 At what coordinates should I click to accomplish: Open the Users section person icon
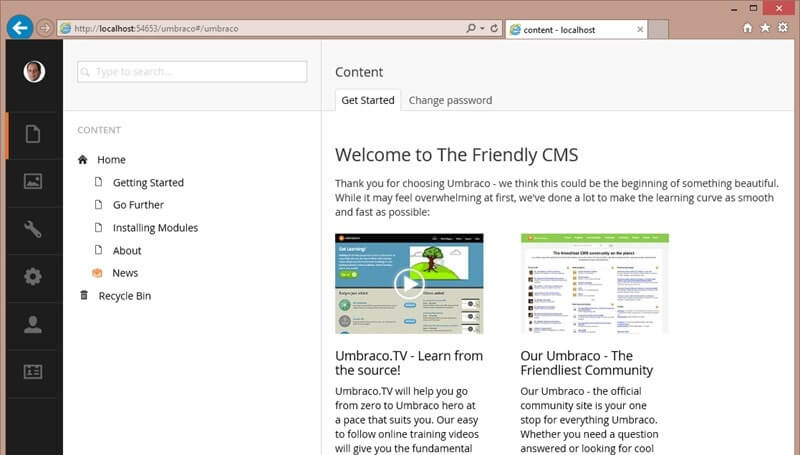(33, 324)
